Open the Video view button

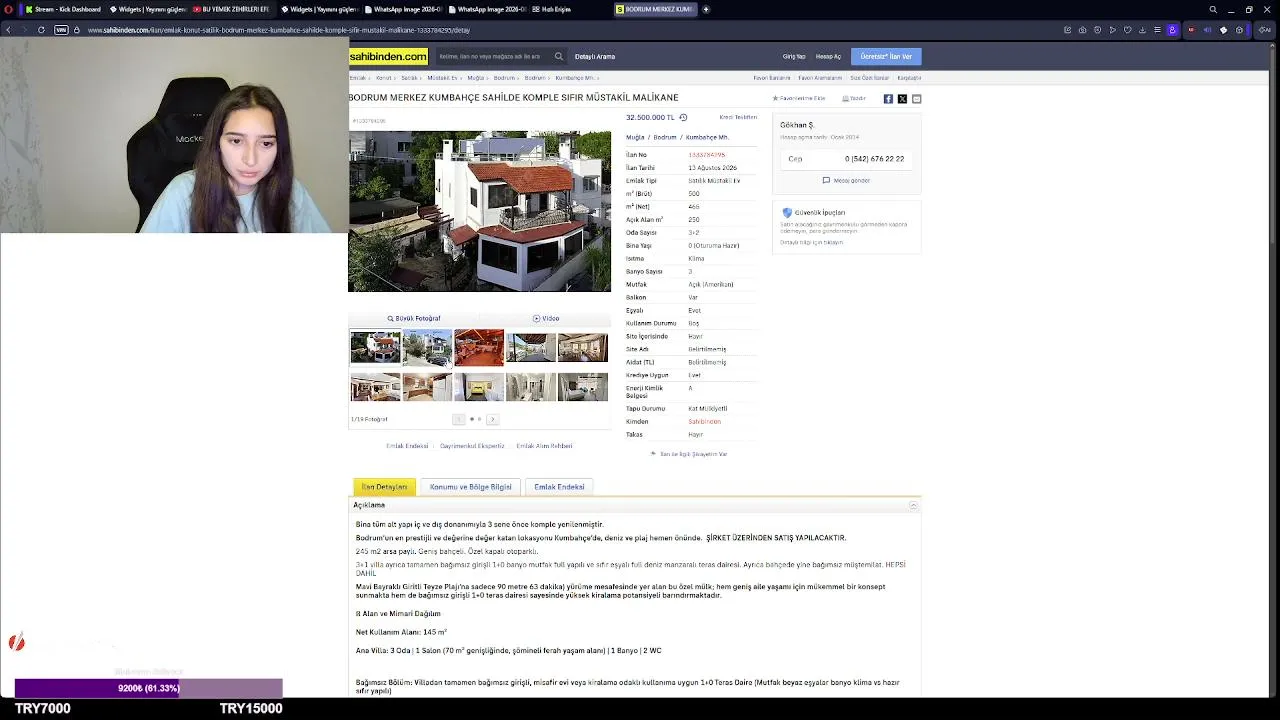click(x=546, y=318)
